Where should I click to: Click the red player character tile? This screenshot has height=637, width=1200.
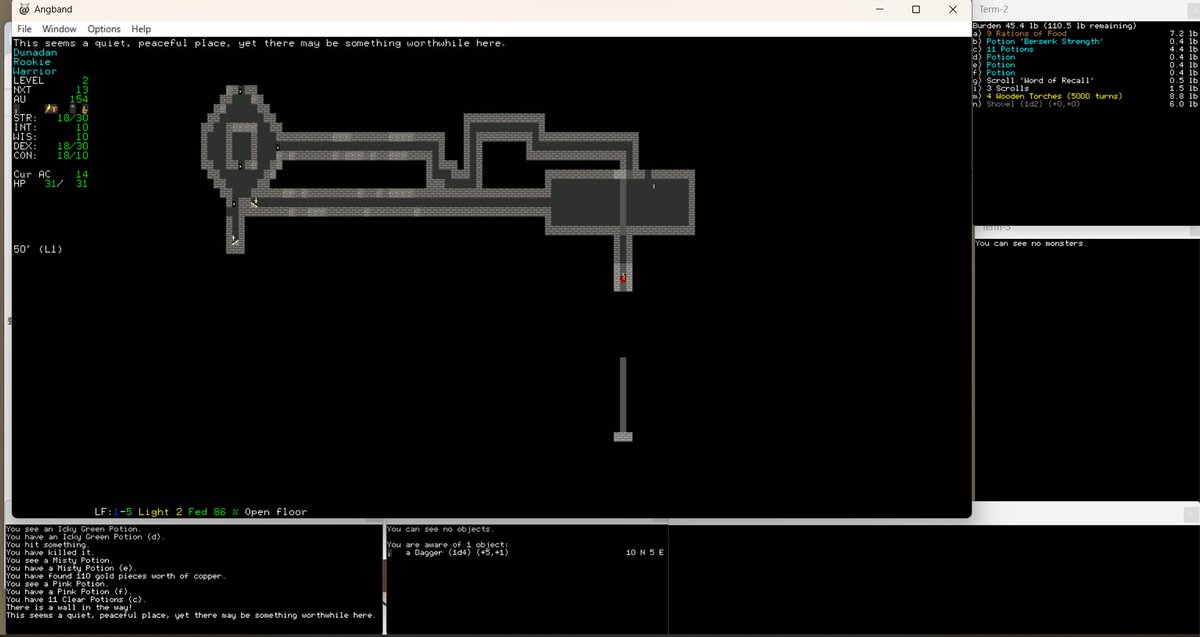(623, 278)
